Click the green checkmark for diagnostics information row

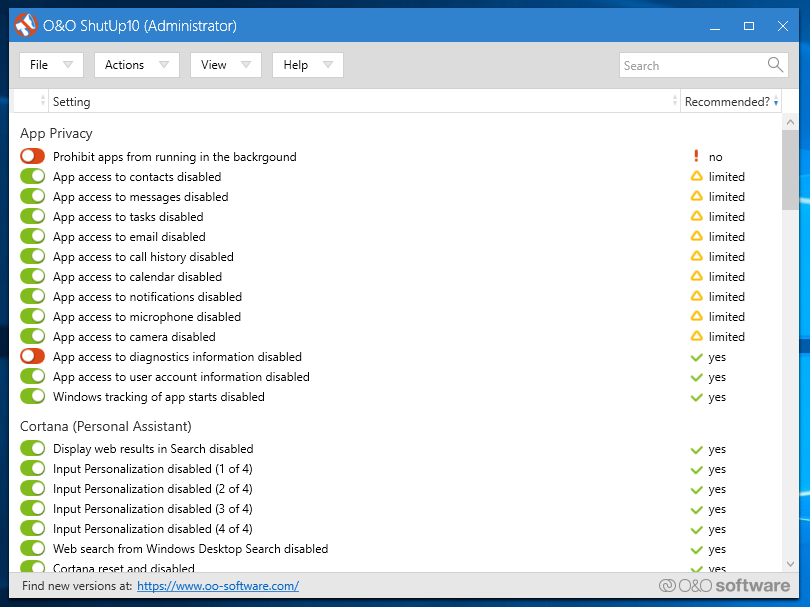[696, 357]
